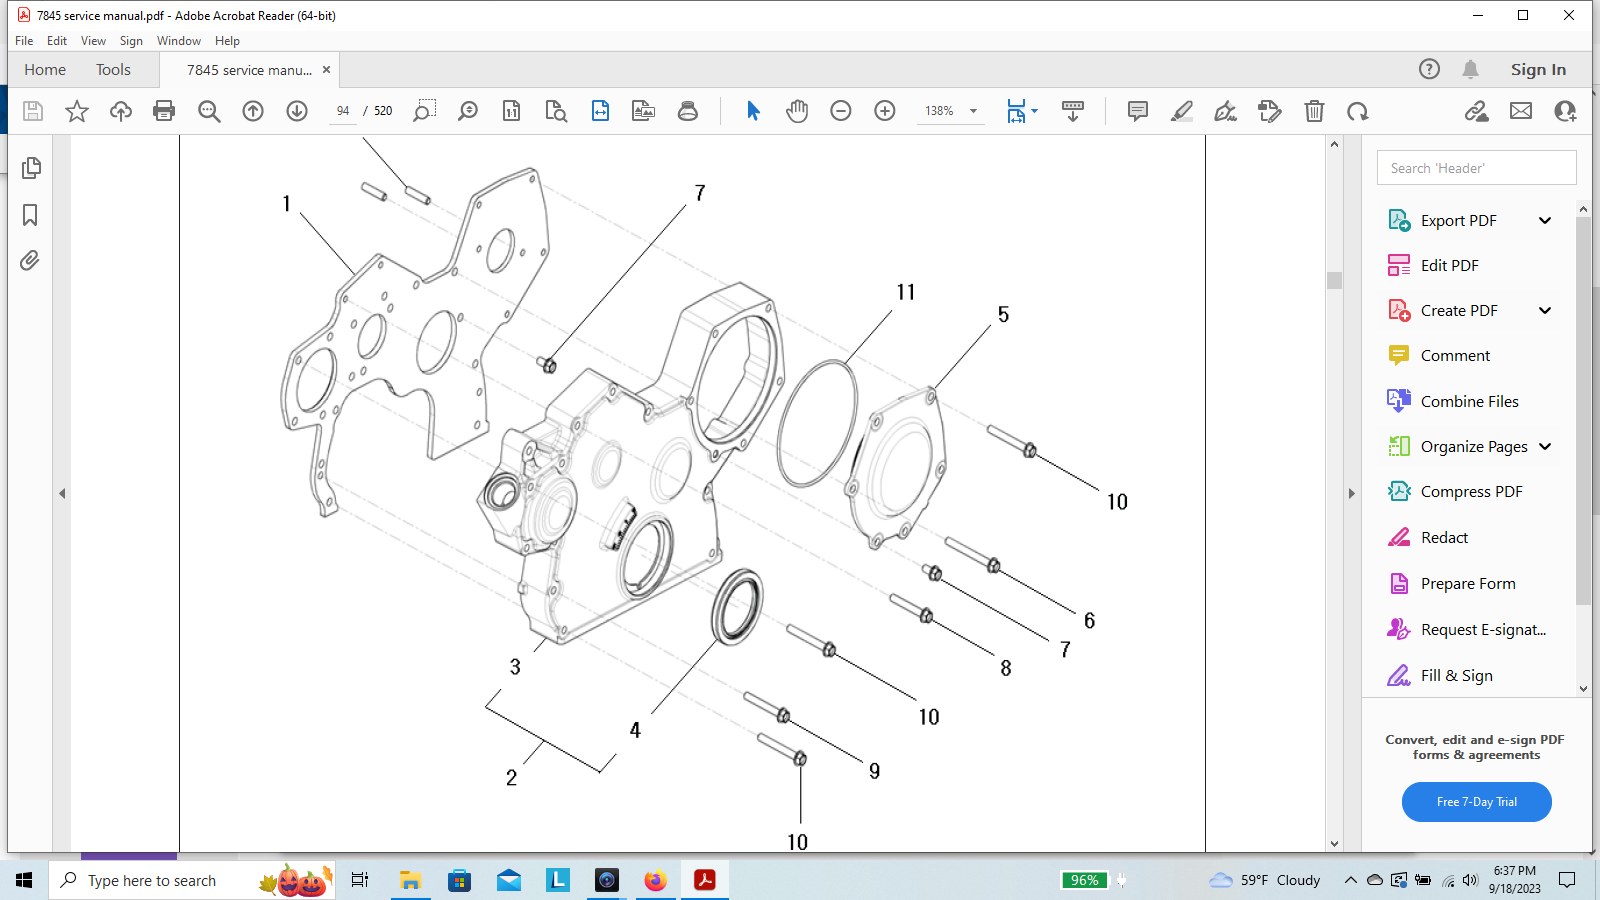Screen dimensions: 1600x900
Task: Expand the Organize Pages chevron
Action: (x=1545, y=447)
